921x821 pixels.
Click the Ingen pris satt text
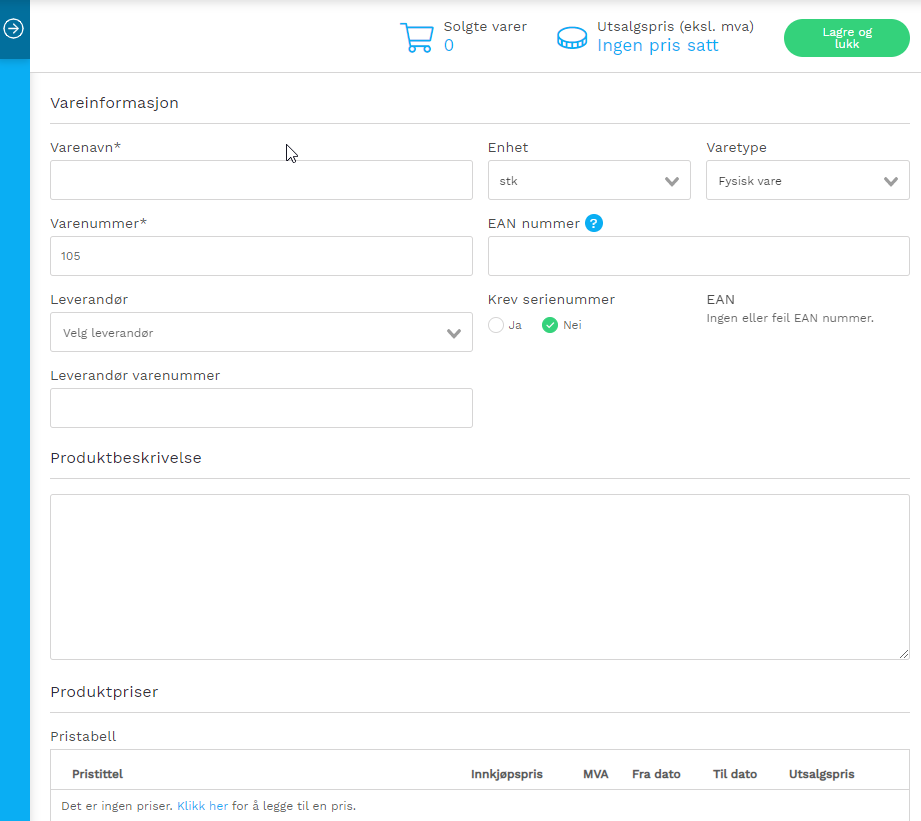pyautogui.click(x=657, y=45)
